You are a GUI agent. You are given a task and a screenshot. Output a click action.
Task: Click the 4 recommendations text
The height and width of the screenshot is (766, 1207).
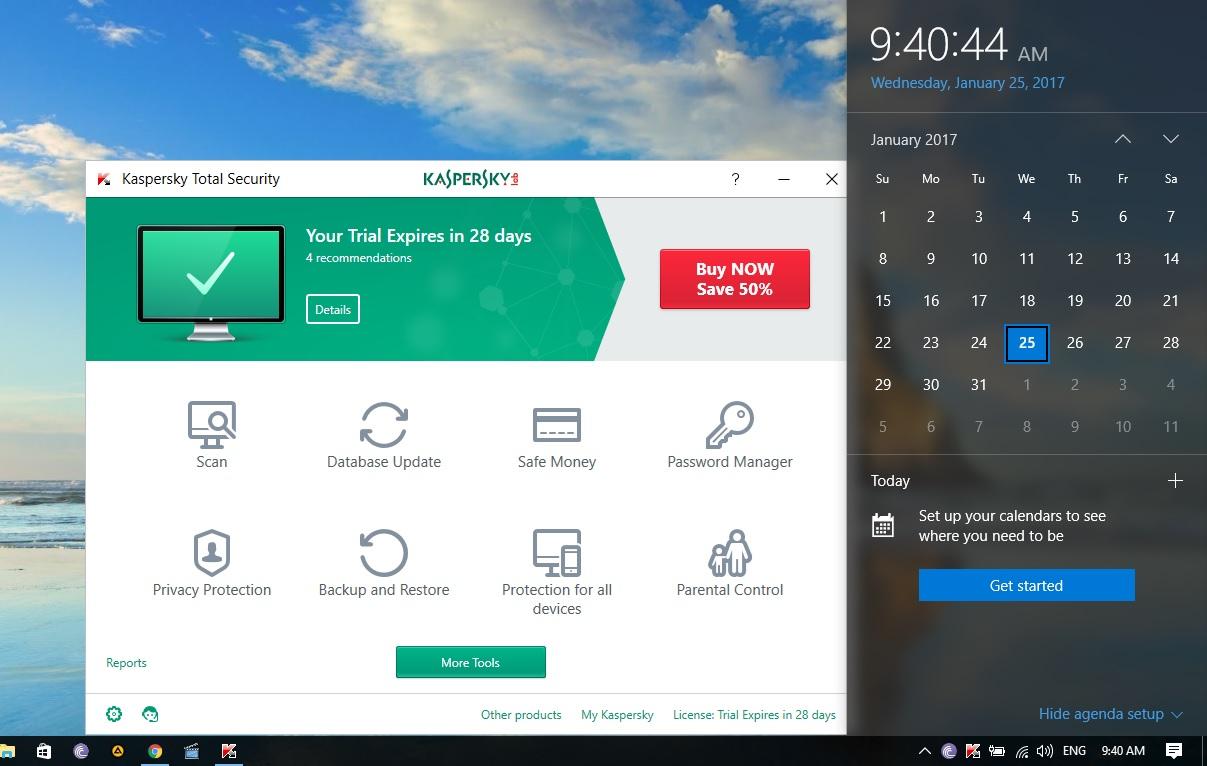359,258
